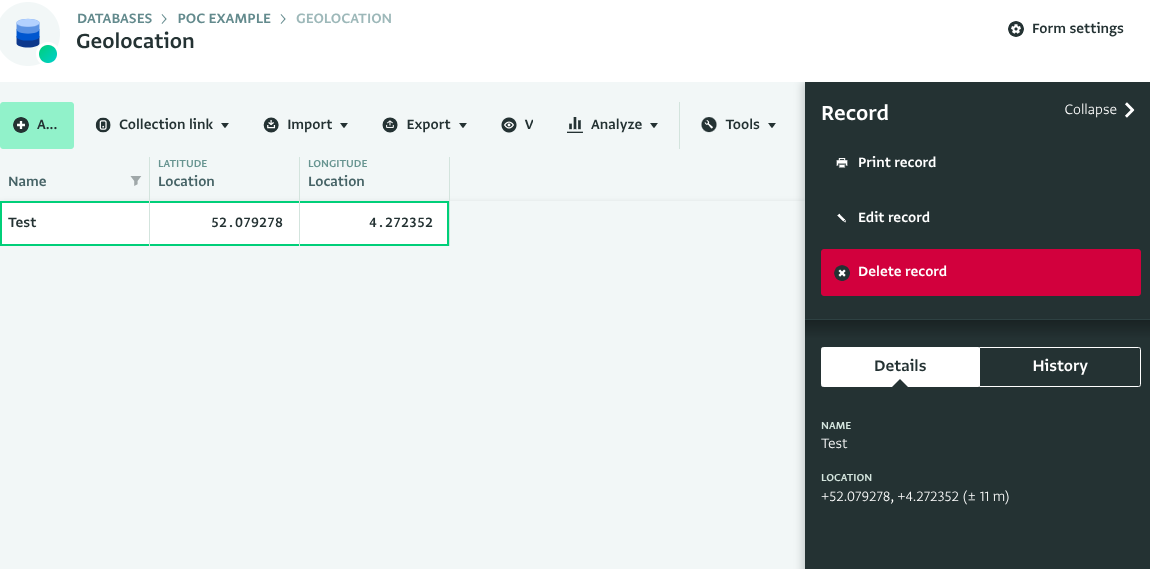
Task: Print the selected record
Action: pos(896,163)
